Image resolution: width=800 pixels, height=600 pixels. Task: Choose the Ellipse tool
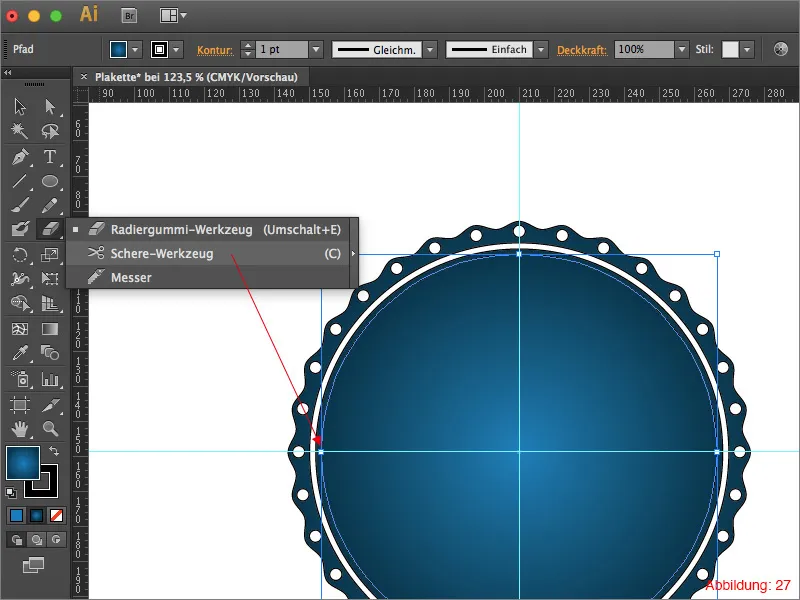tap(49, 181)
